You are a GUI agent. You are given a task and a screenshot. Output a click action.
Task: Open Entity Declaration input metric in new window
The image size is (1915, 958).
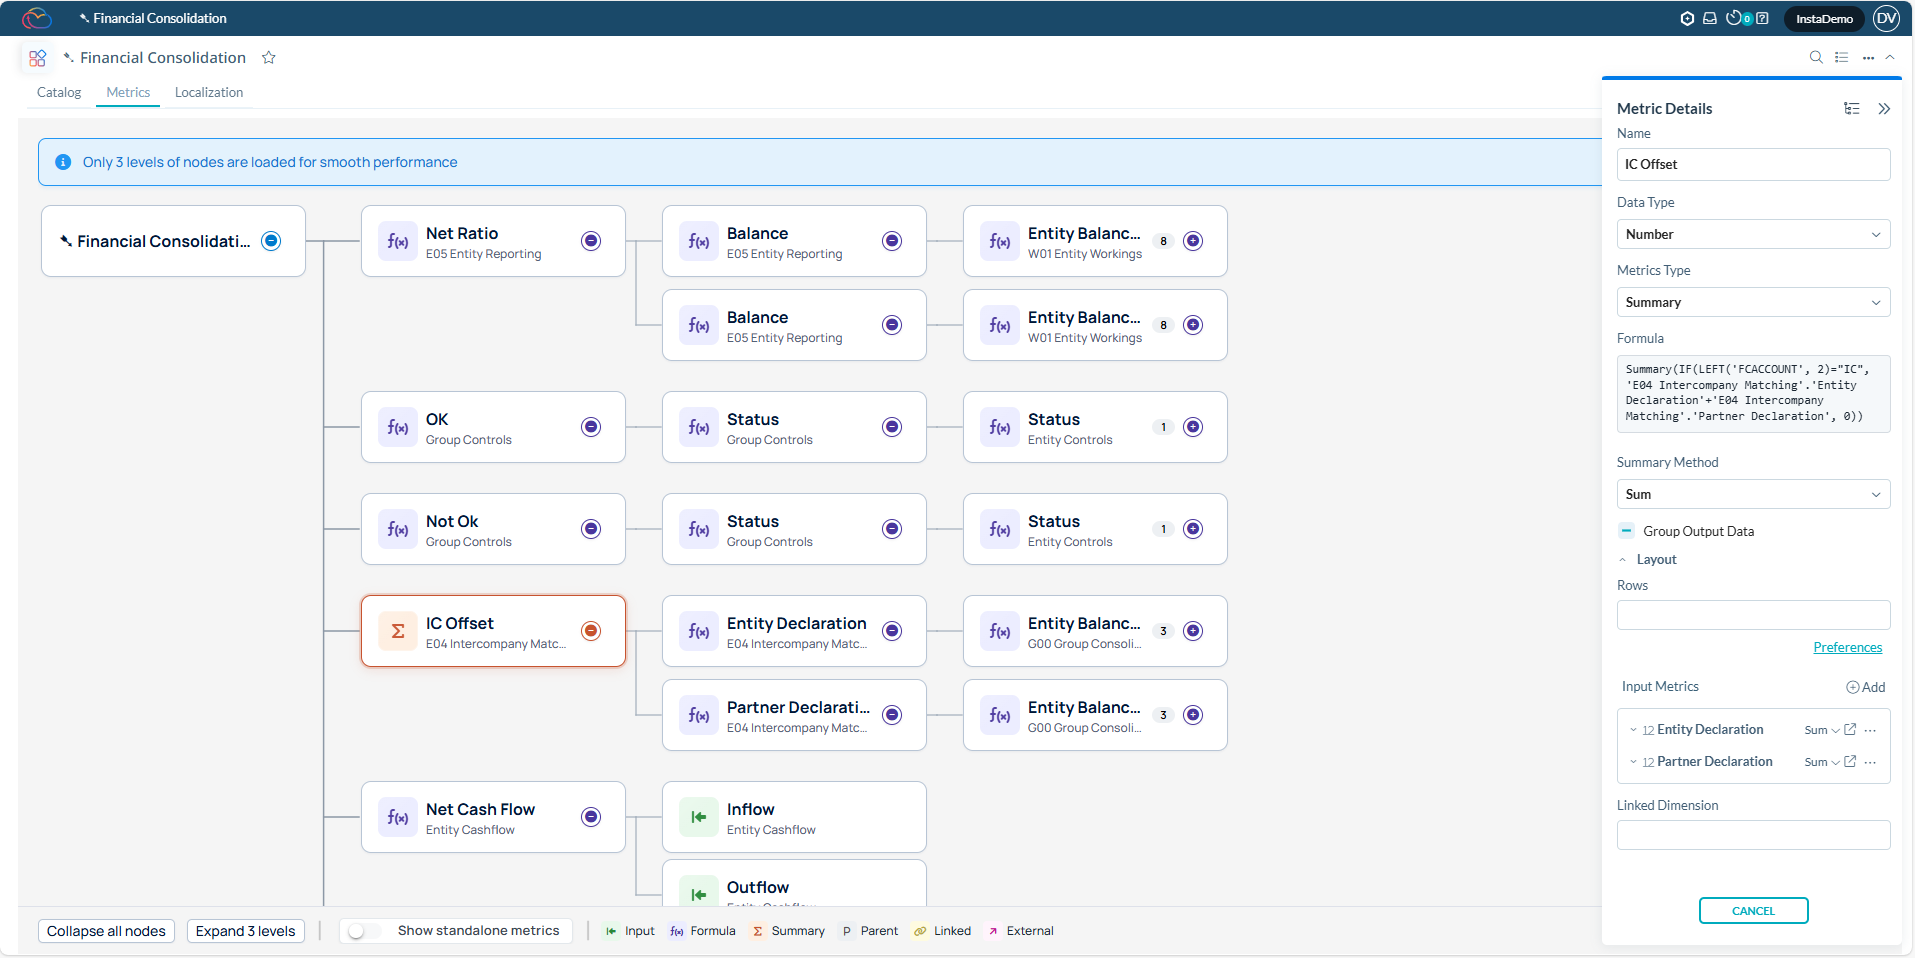(1850, 730)
